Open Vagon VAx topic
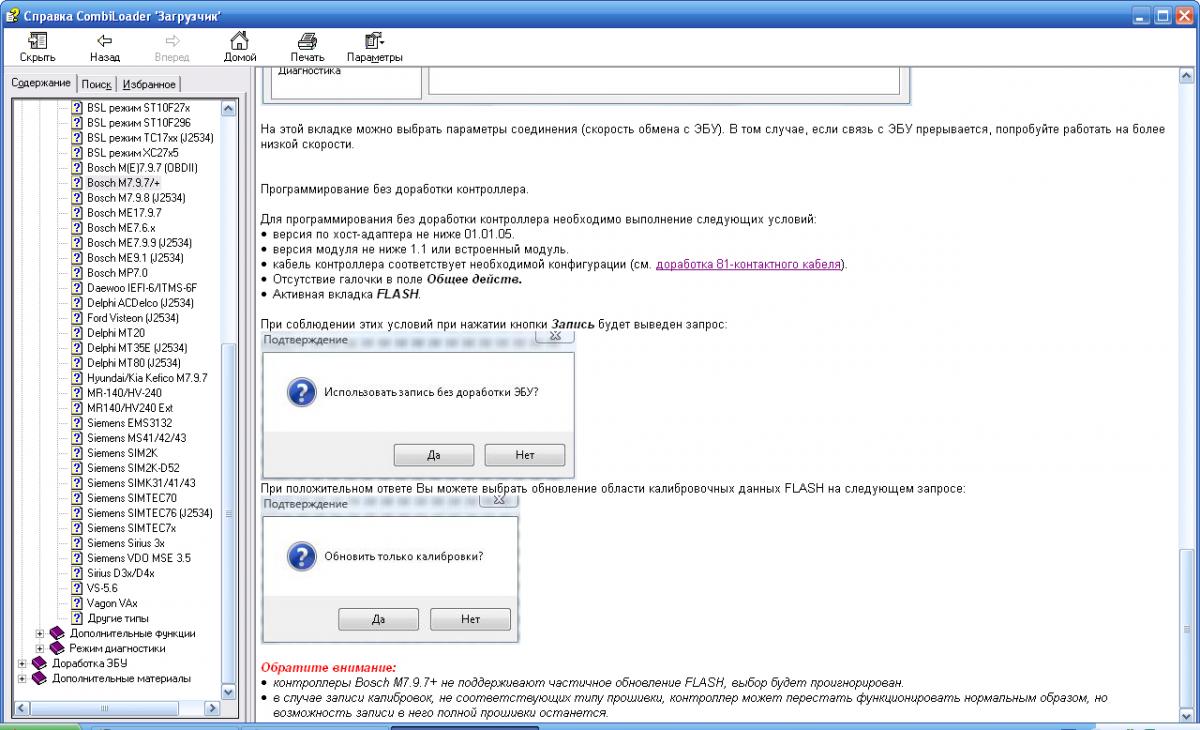Screen dimensions: 1200x730 tap(112, 602)
